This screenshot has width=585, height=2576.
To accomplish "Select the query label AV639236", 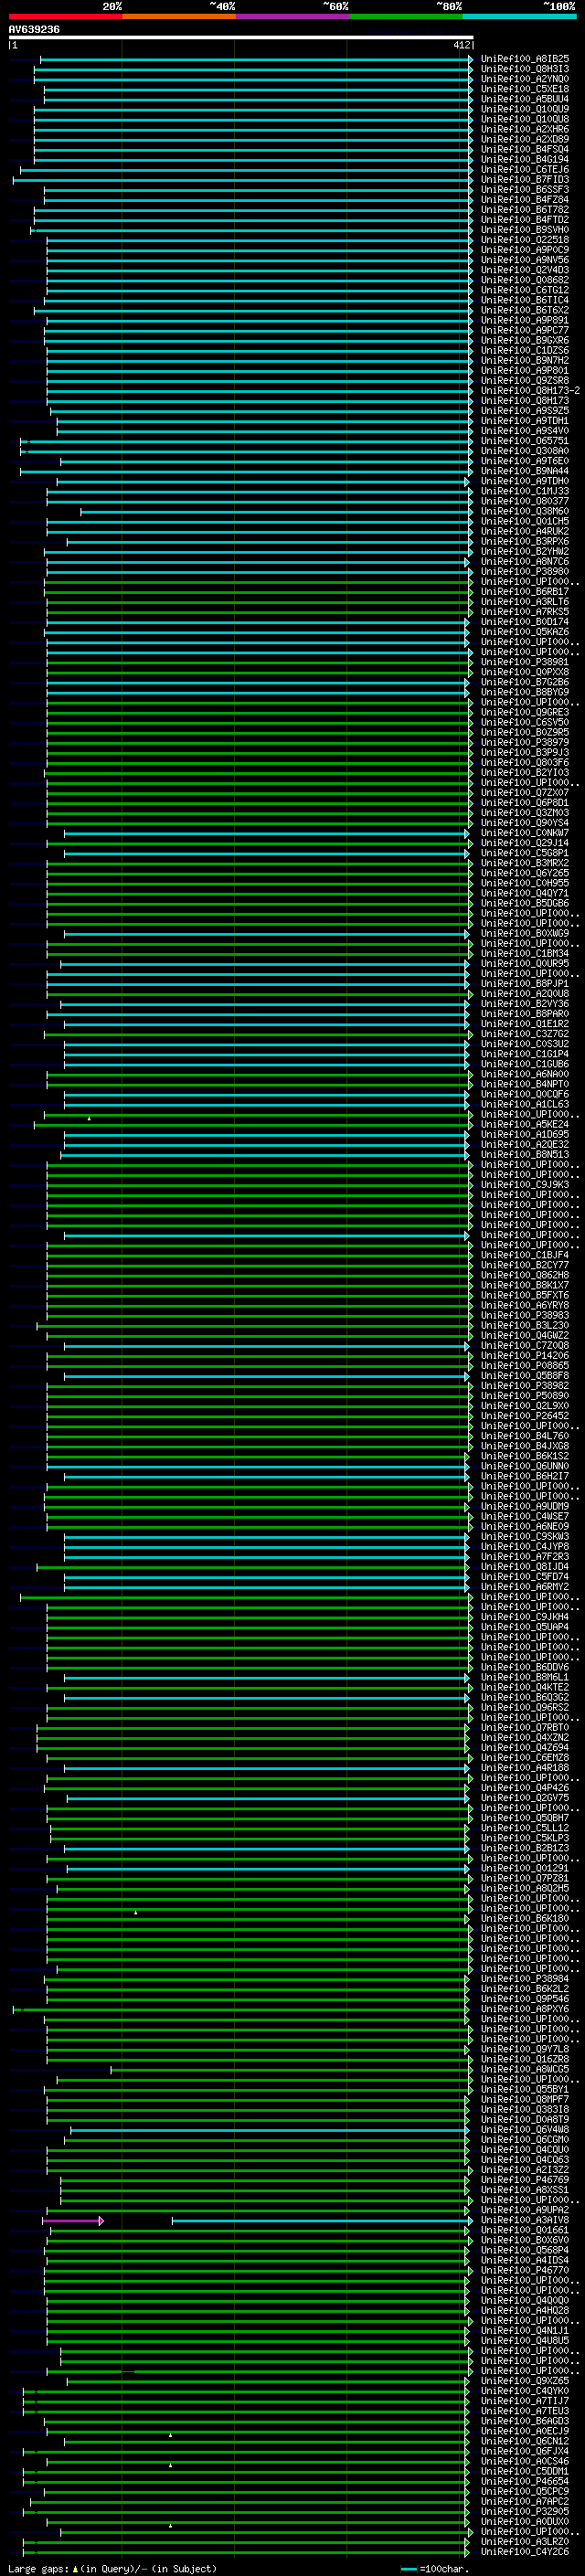I will (34, 29).
